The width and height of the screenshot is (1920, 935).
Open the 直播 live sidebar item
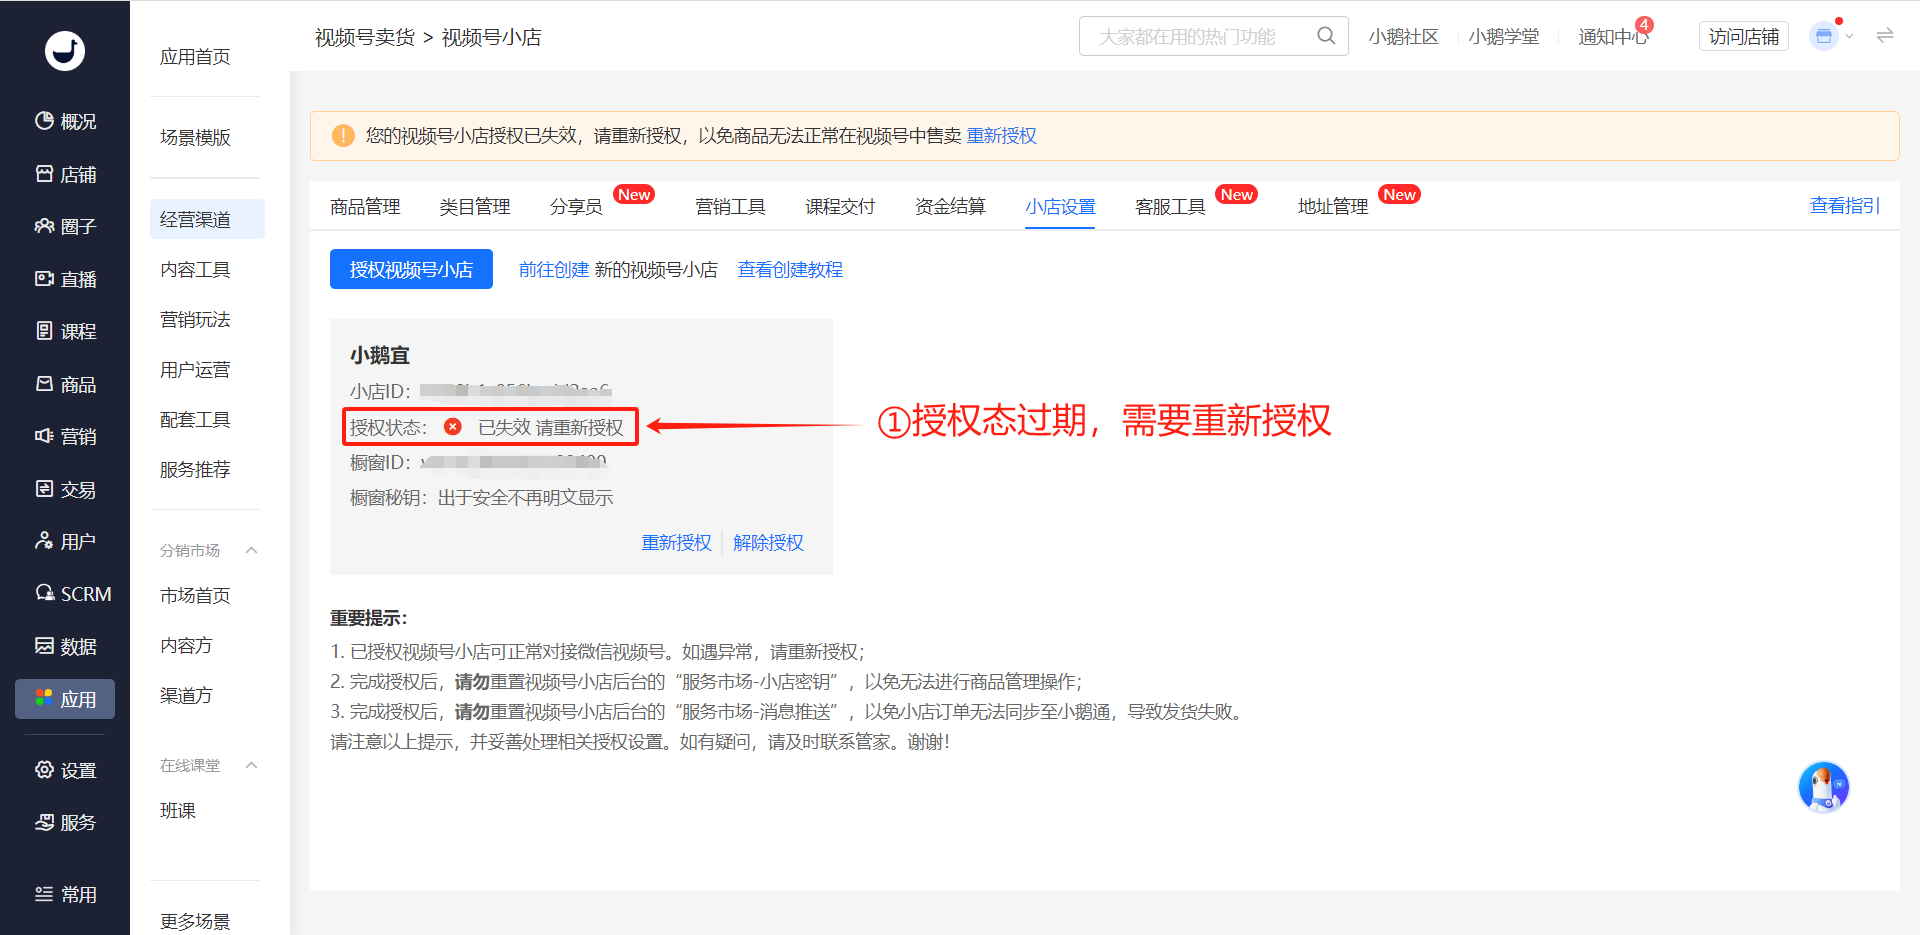click(65, 279)
